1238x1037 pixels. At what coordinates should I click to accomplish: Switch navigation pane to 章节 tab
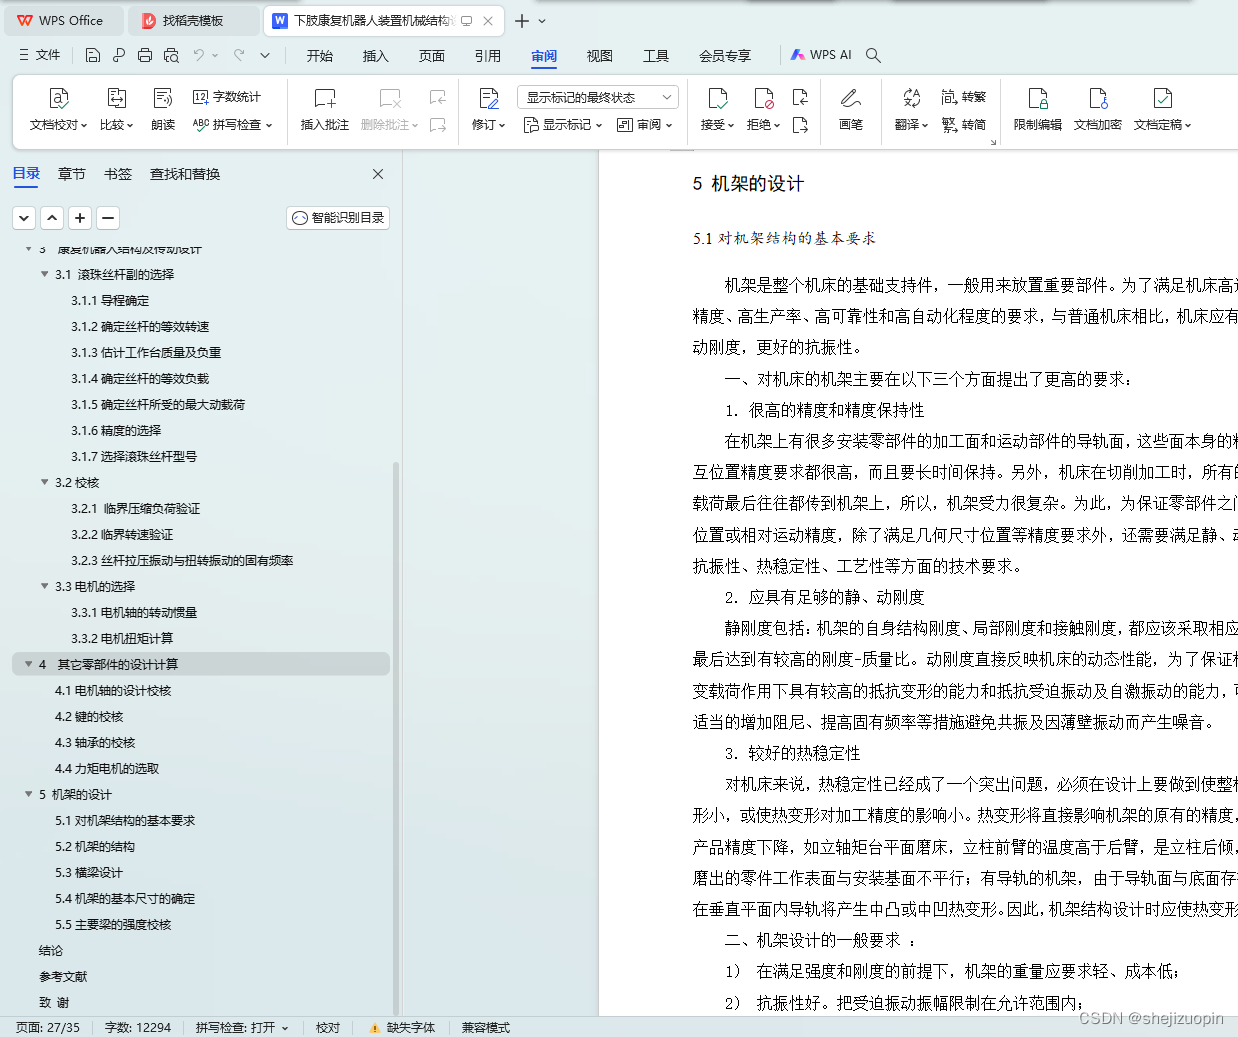[72, 174]
